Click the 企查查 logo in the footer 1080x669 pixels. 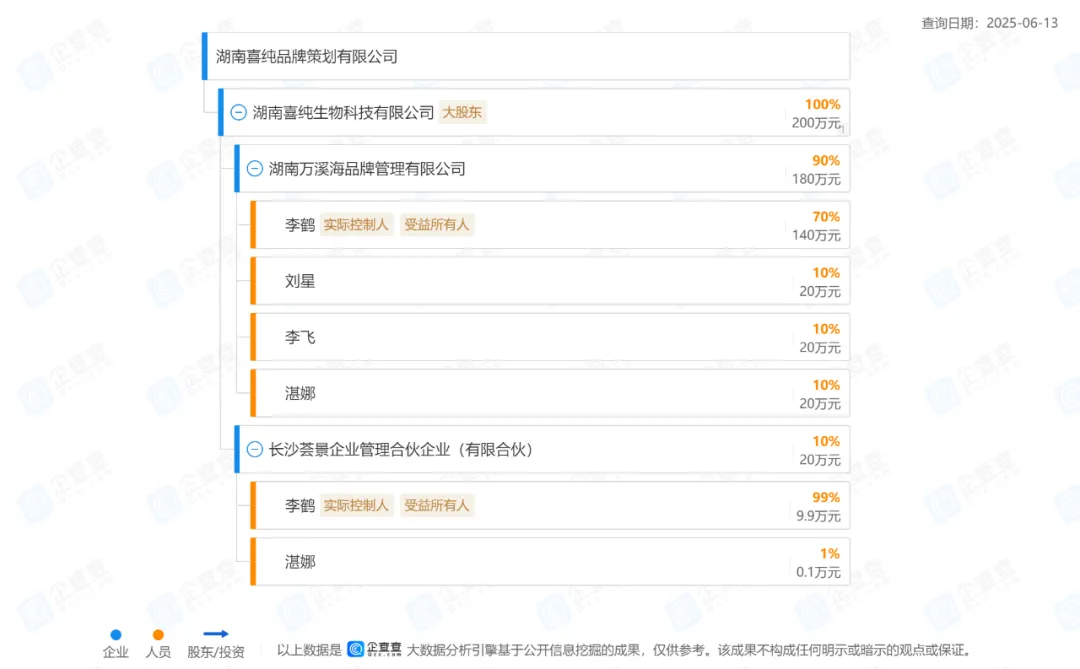click(375, 650)
